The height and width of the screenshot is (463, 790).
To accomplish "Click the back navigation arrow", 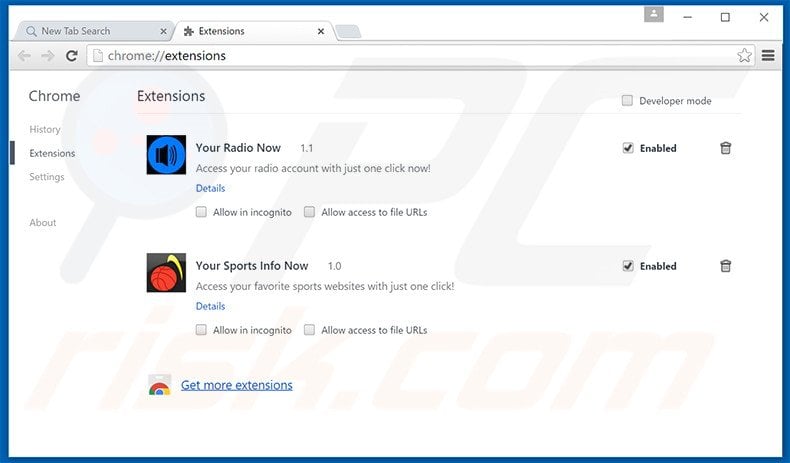I will [x=24, y=56].
